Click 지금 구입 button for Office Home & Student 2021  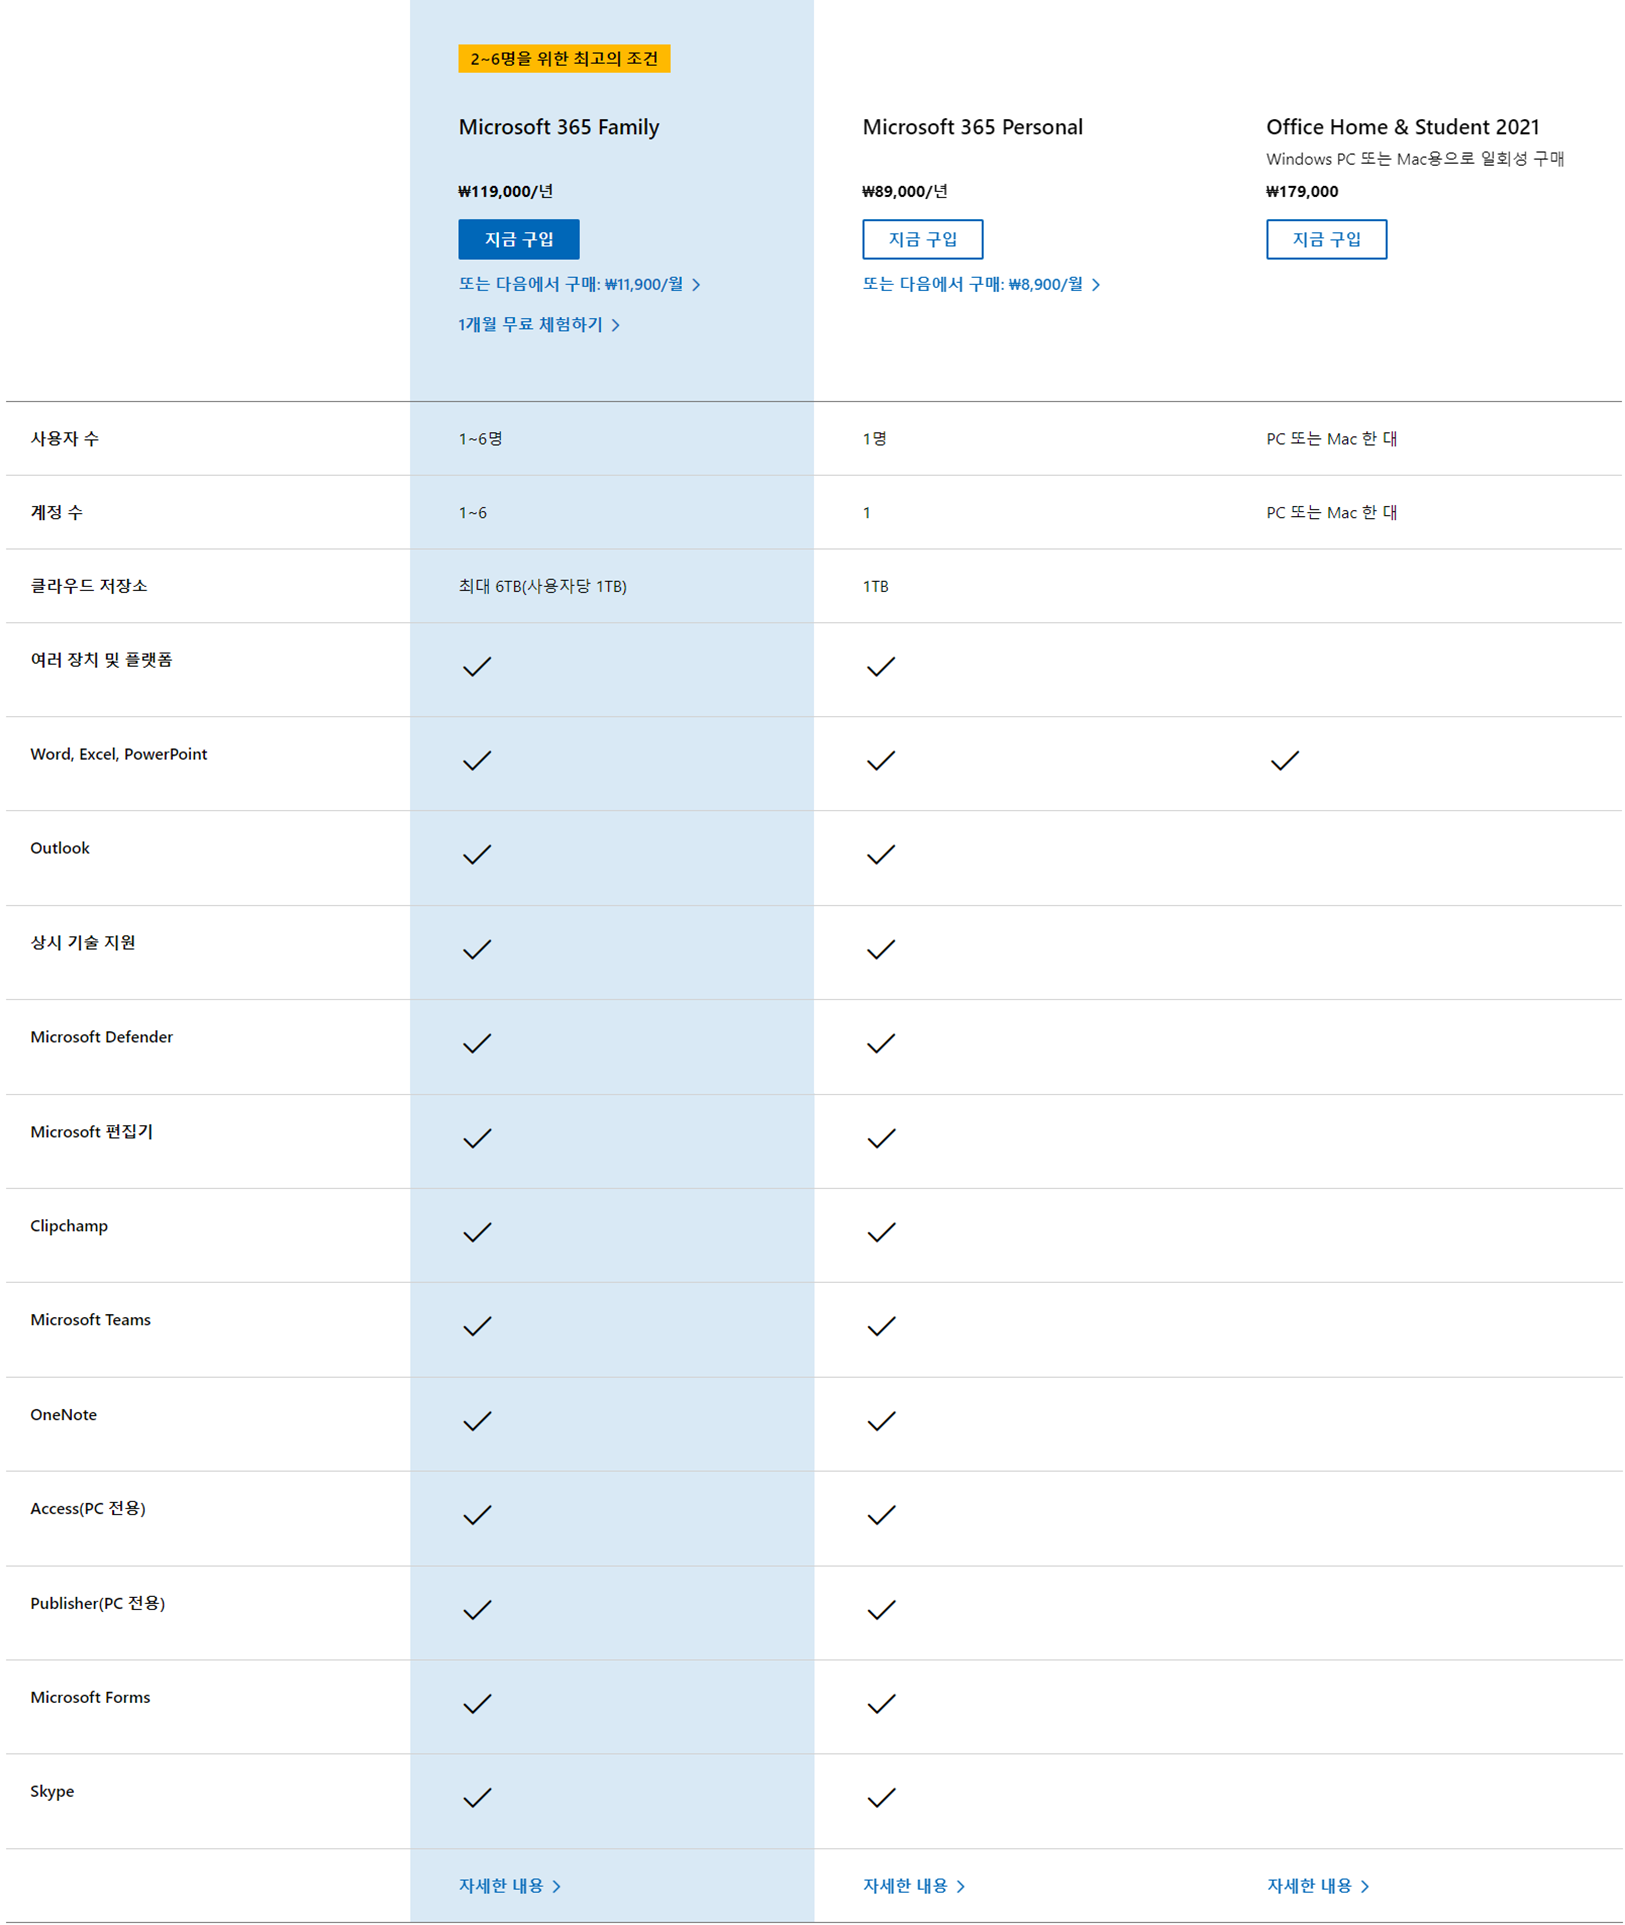pos(1326,239)
